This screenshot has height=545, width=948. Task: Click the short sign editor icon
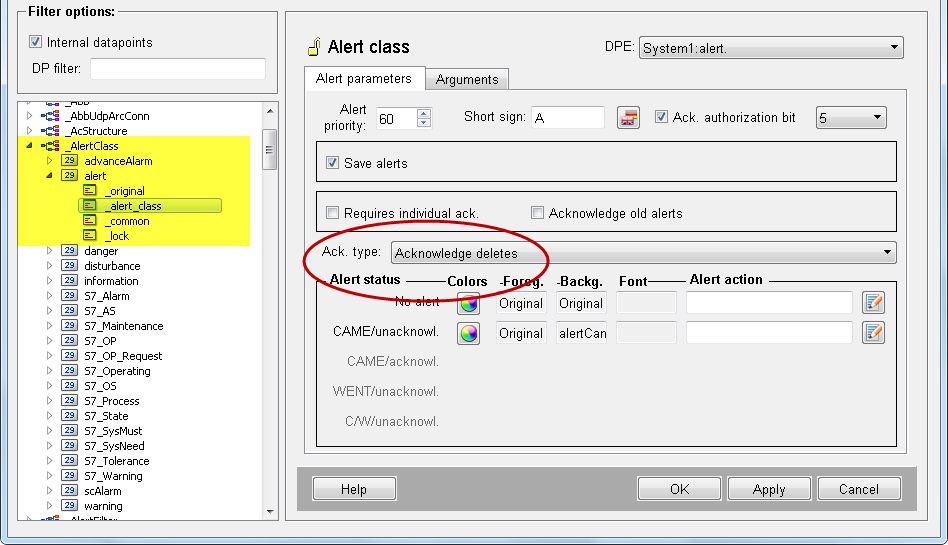pos(628,118)
